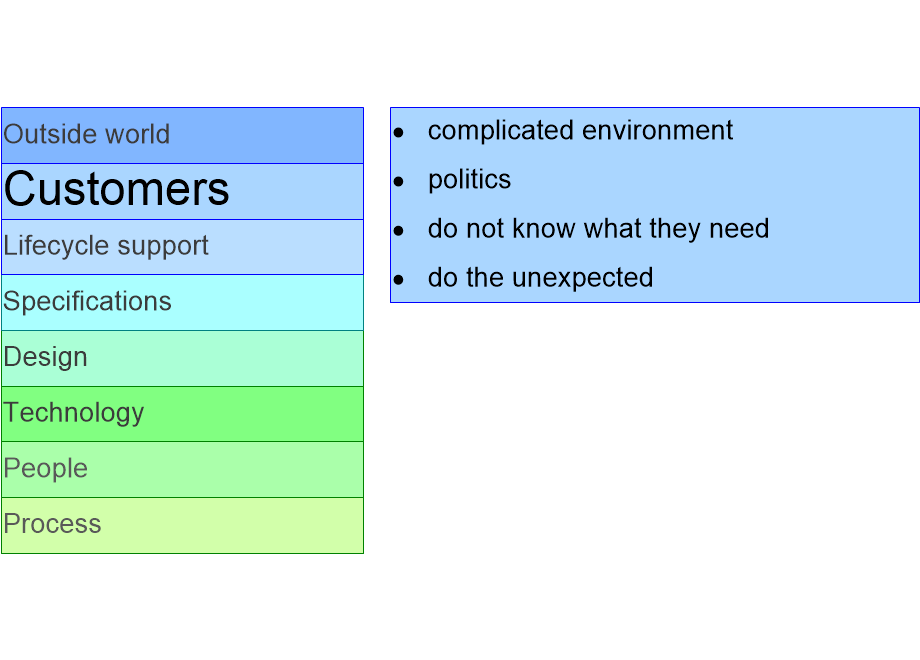Select the 'politics' bullet item
The width and height of the screenshot is (920, 660).
(469, 180)
